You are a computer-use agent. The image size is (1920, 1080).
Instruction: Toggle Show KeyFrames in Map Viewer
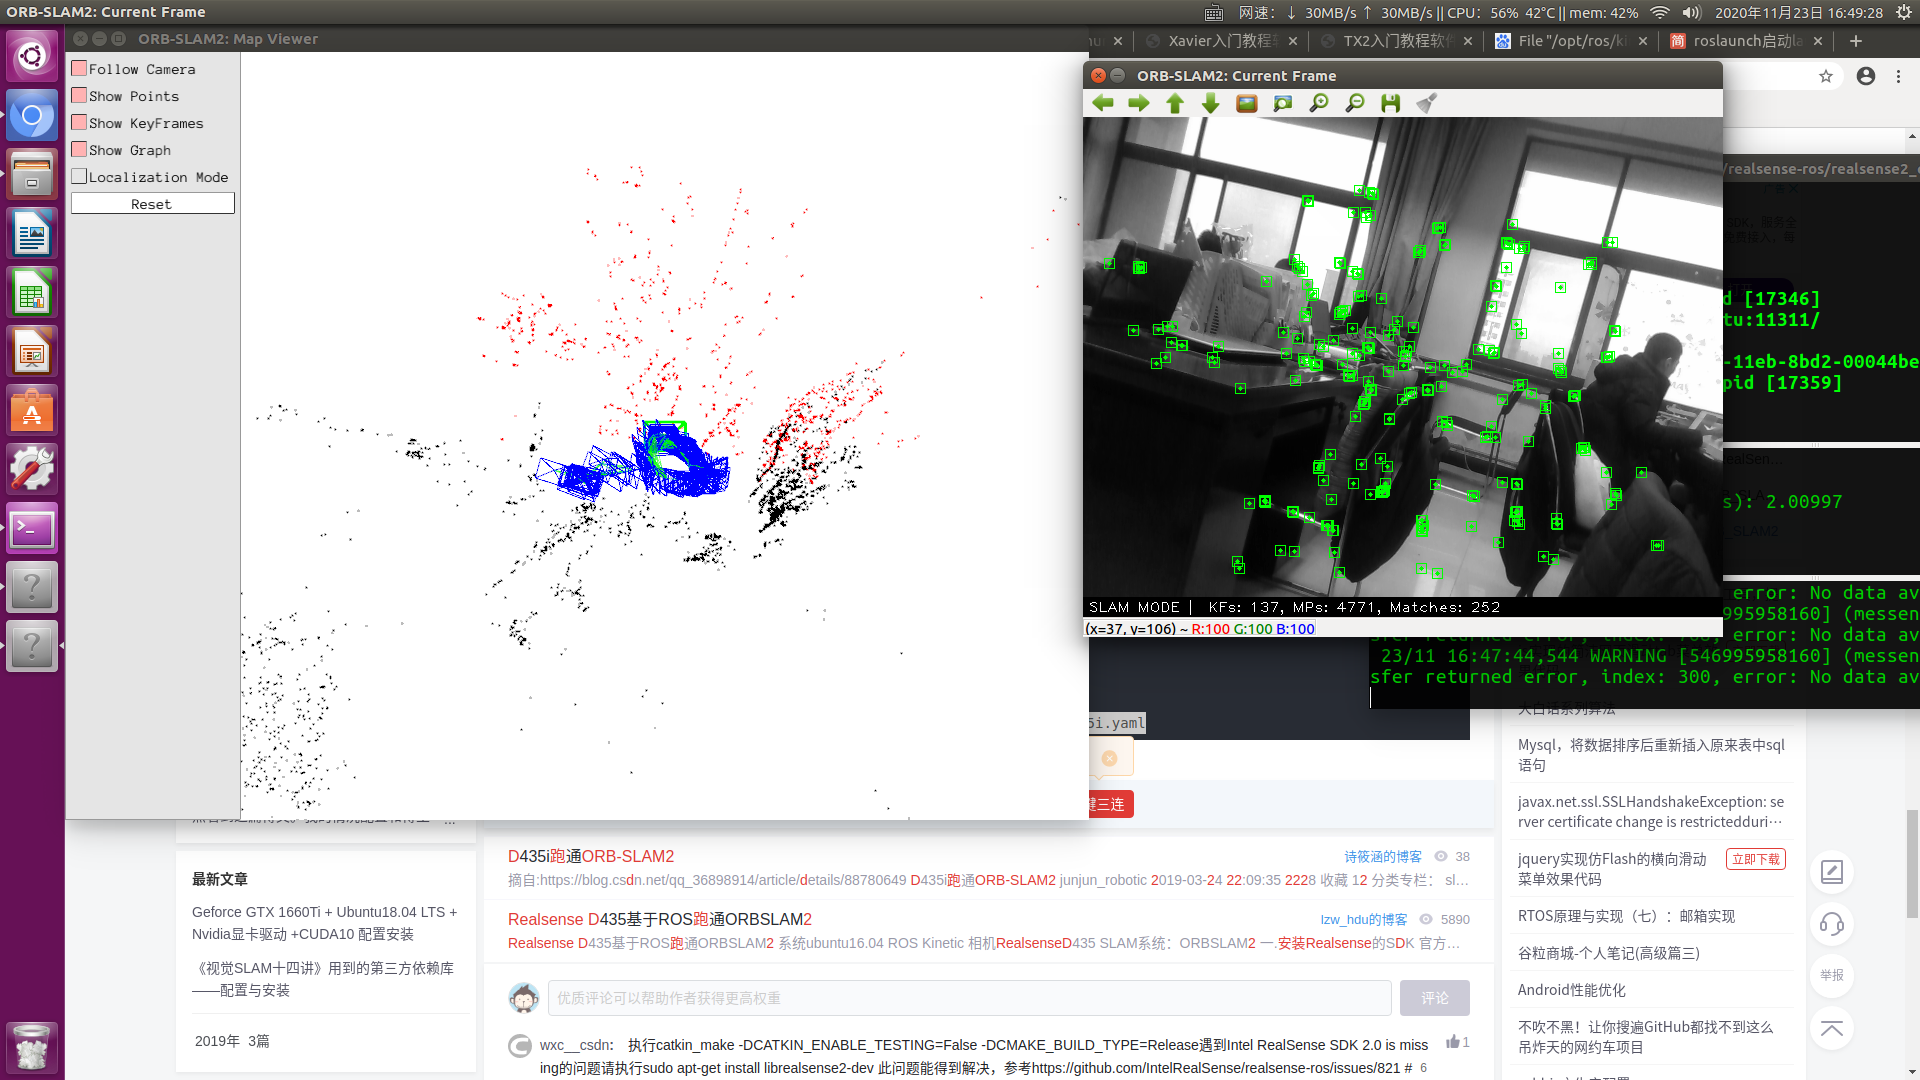[79, 122]
